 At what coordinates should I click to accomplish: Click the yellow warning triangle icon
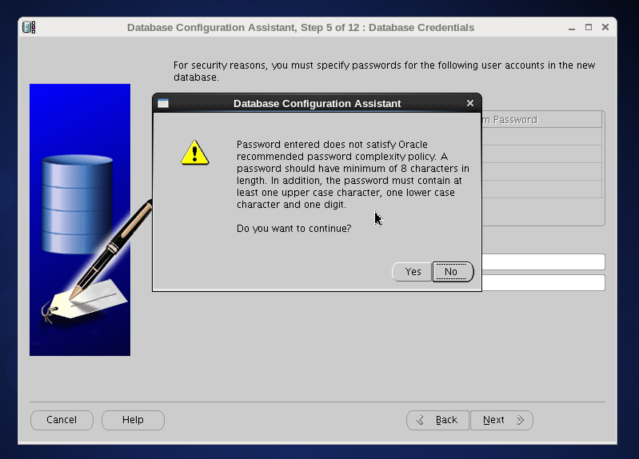(x=195, y=152)
